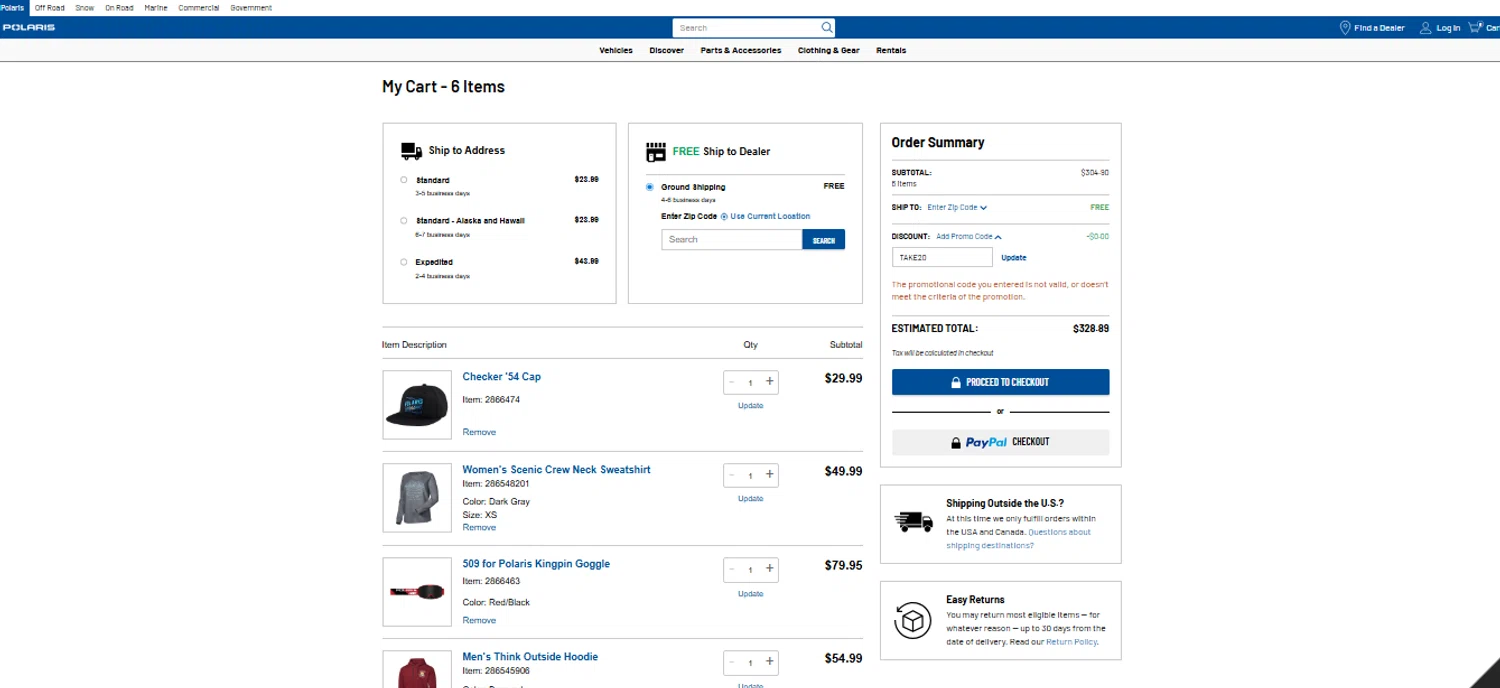Screen dimensions: 1500x688
Task: Click the Ship to Address truck icon
Action: 411,151
